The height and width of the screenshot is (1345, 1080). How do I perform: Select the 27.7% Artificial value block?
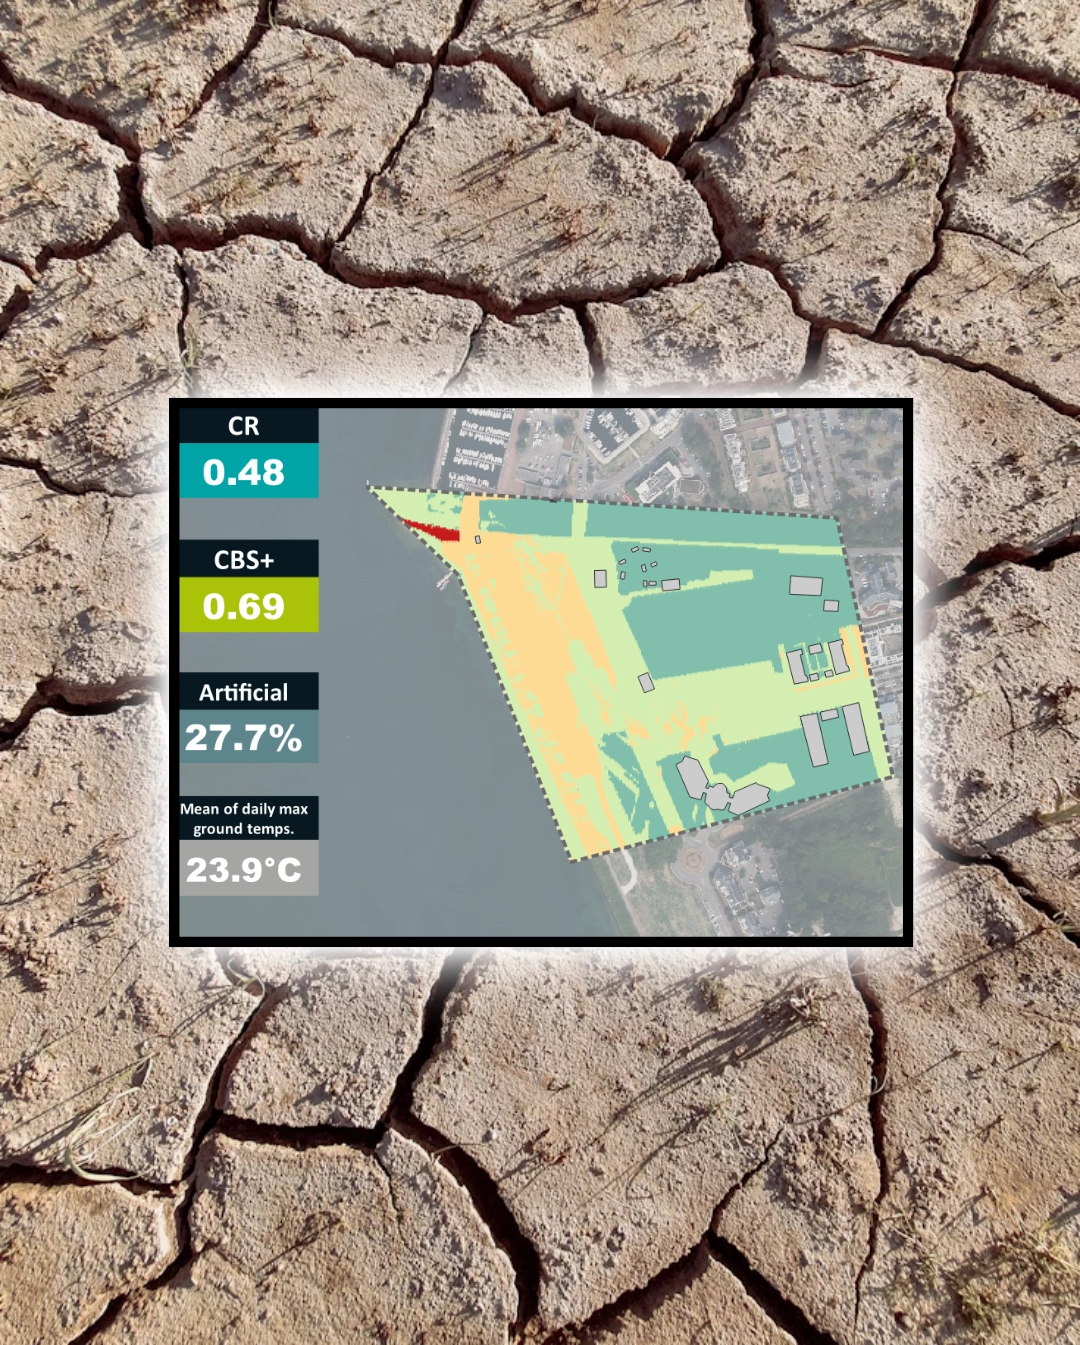pyautogui.click(x=247, y=739)
